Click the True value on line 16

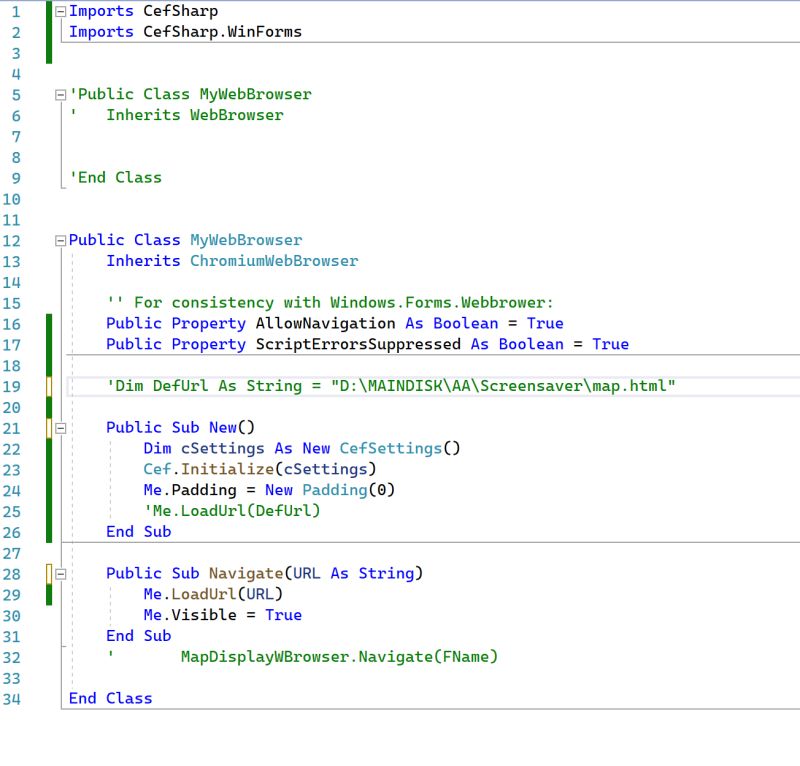(x=550, y=323)
